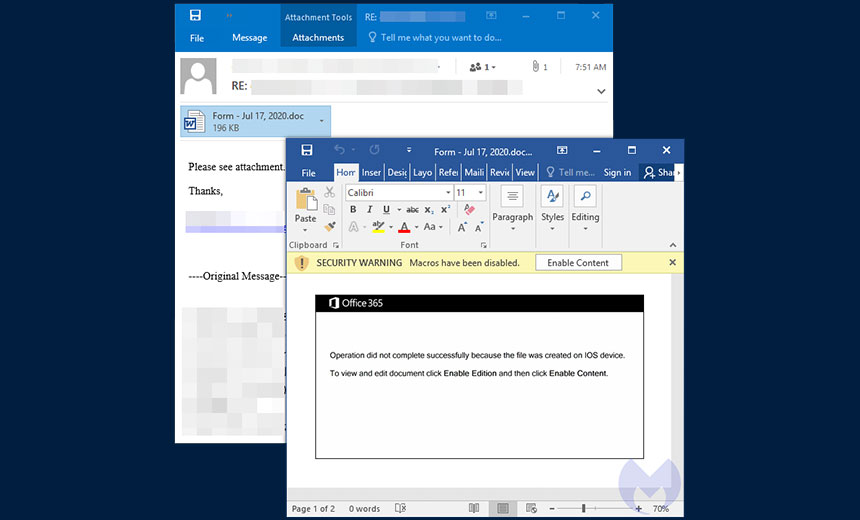Select the Home tab in Word

pos(346,172)
